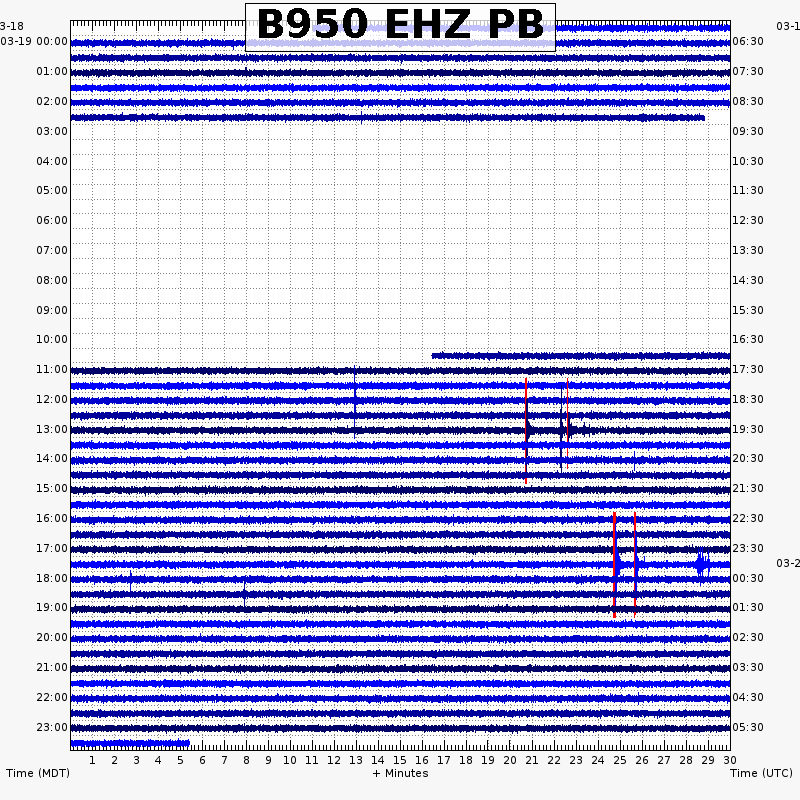This screenshot has width=800, height=800.
Task: Click the red marker before minute 26
Action: click(x=635, y=565)
